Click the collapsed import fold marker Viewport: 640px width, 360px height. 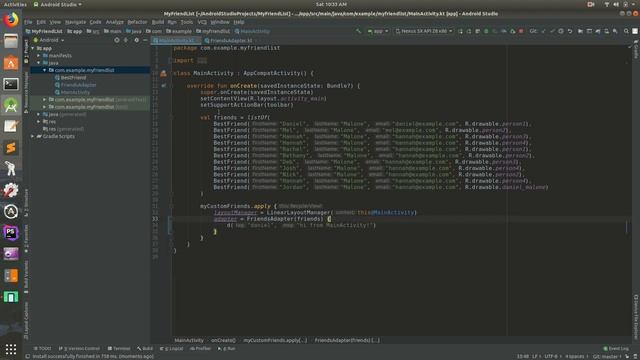click(202, 60)
